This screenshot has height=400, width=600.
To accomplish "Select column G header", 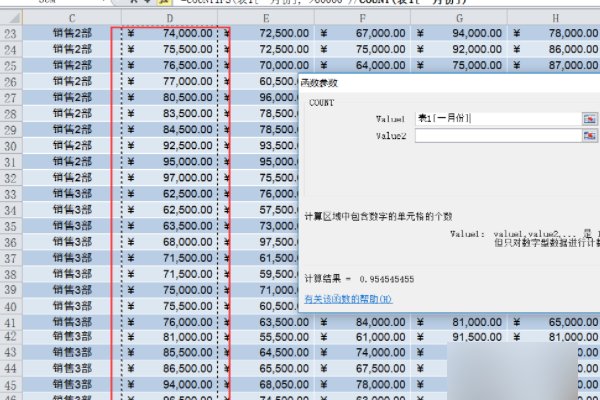I will click(459, 18).
